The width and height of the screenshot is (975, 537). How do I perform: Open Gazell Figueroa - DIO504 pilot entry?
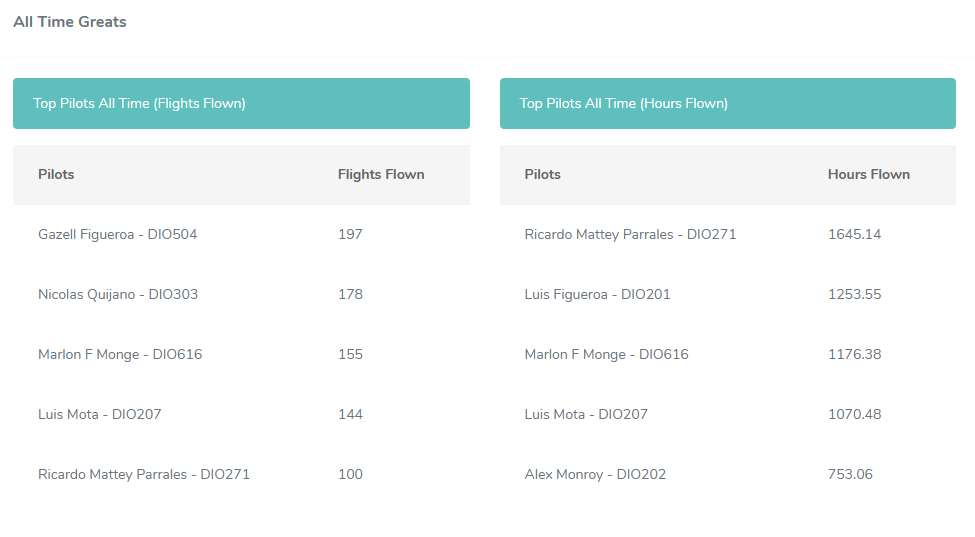[x=117, y=234]
